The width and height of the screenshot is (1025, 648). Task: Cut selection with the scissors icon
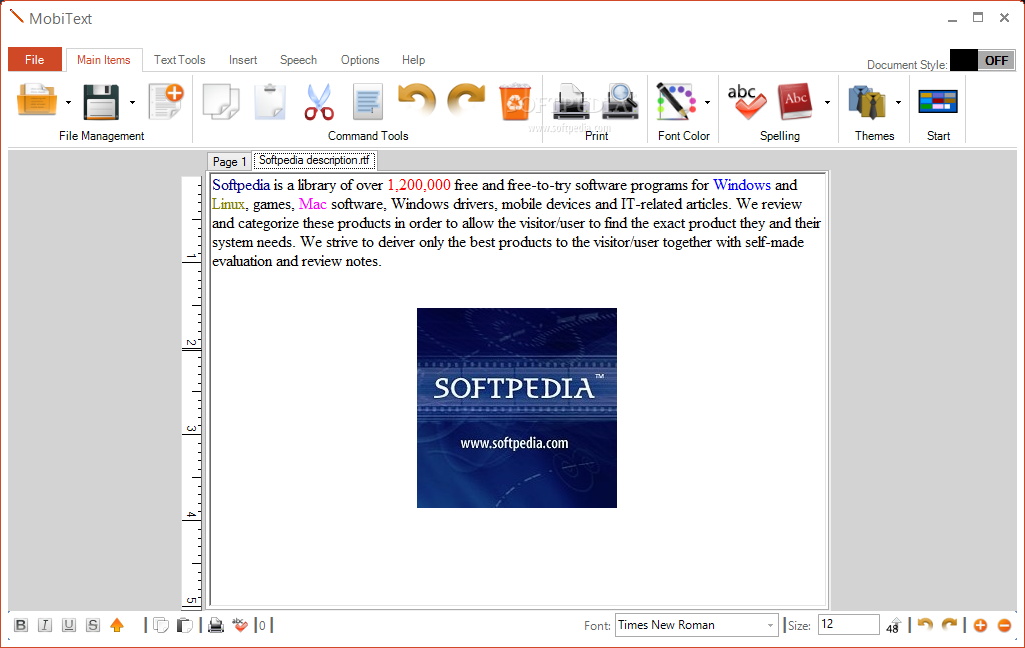coord(319,101)
